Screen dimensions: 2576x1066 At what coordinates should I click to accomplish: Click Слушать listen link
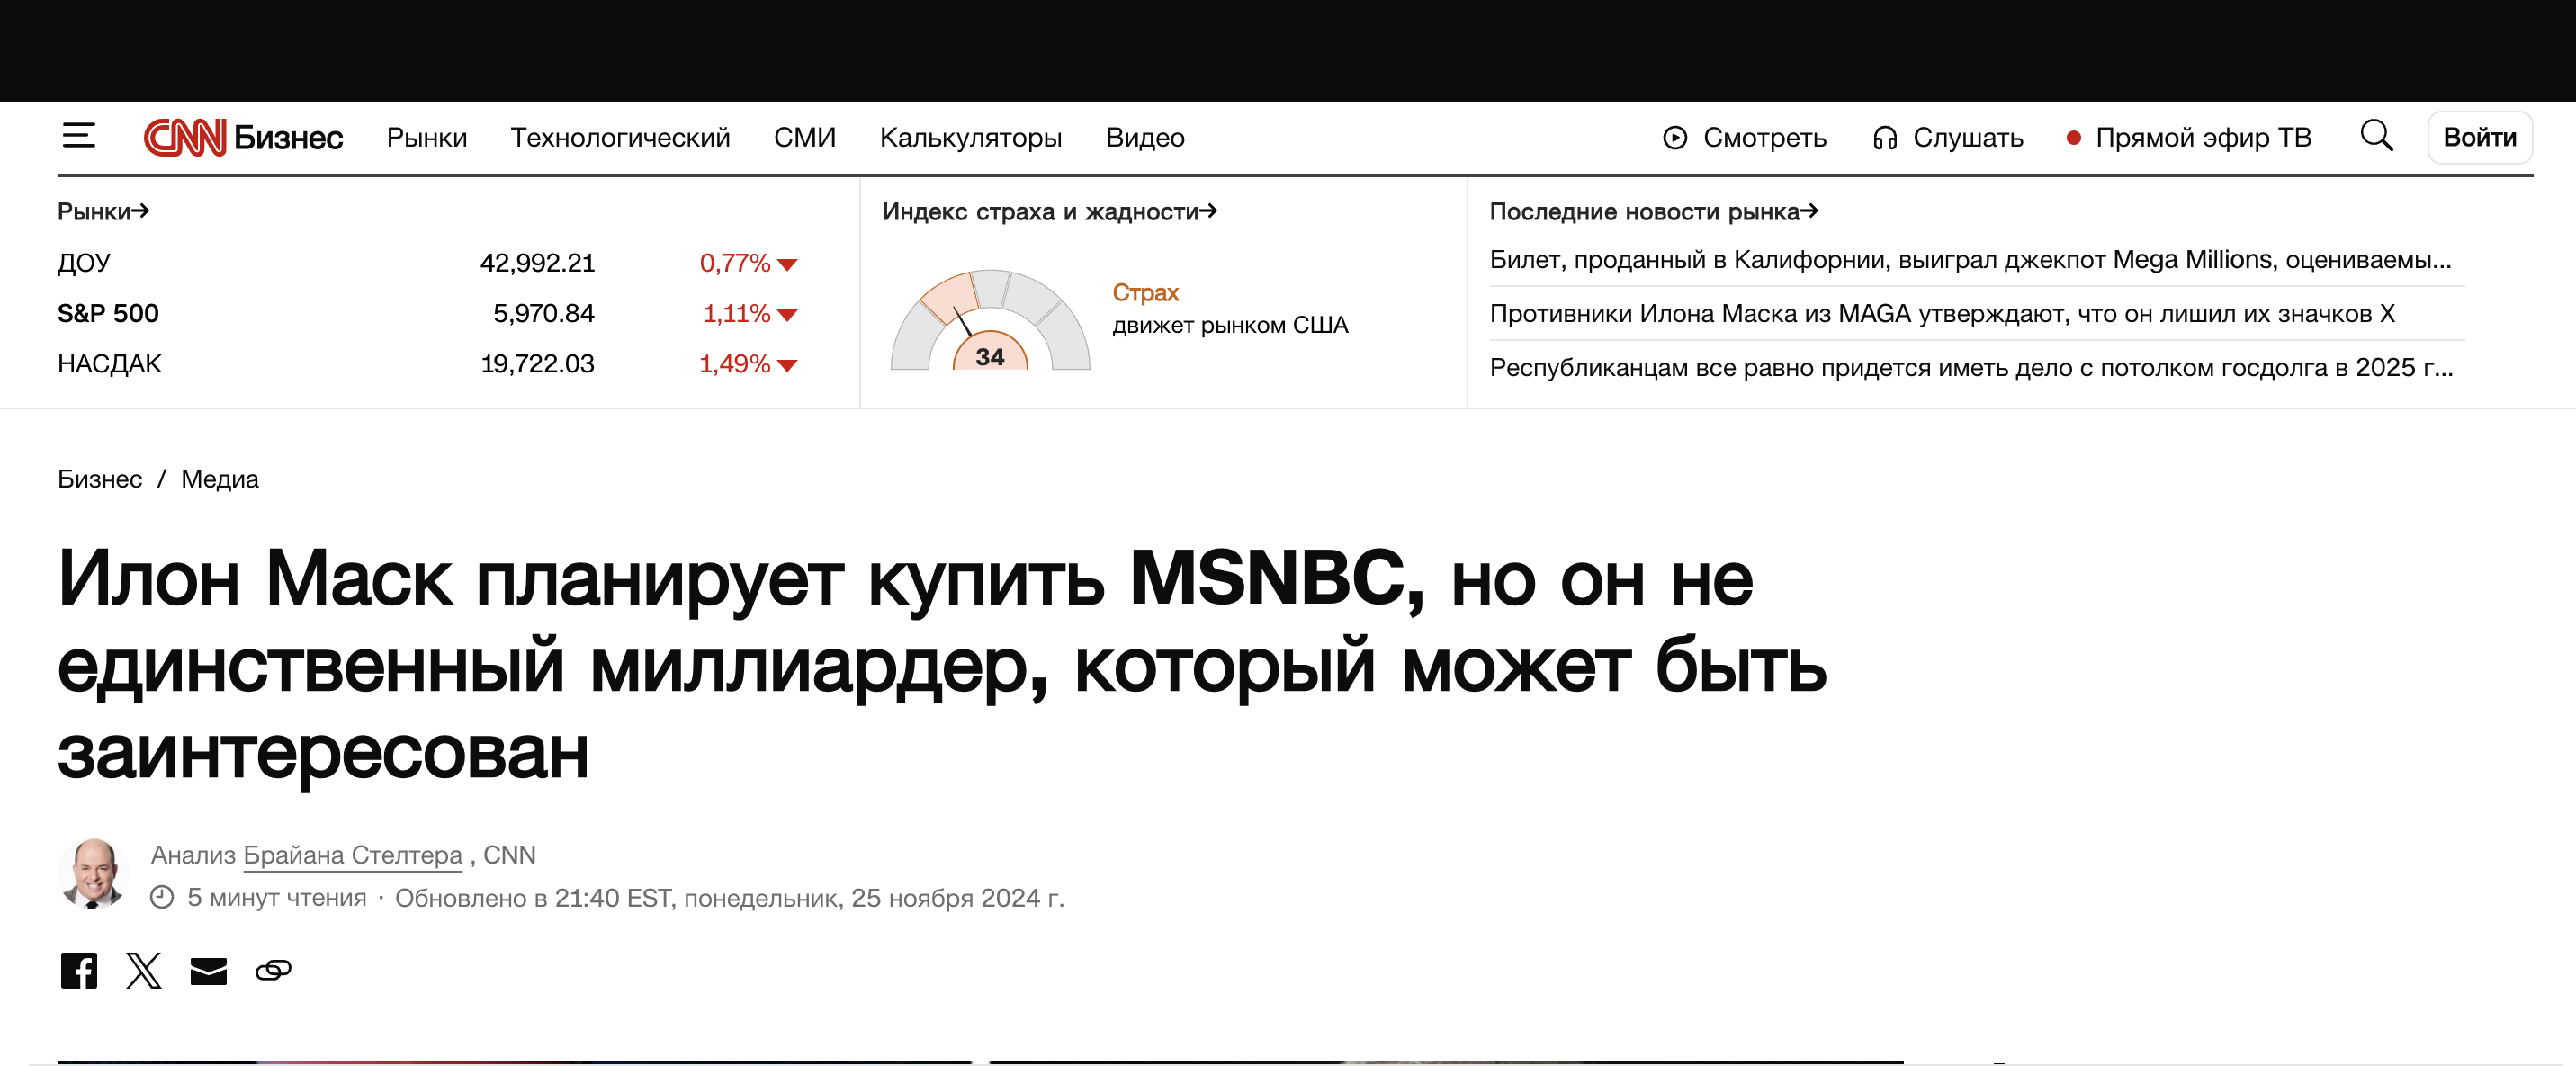1948,137
